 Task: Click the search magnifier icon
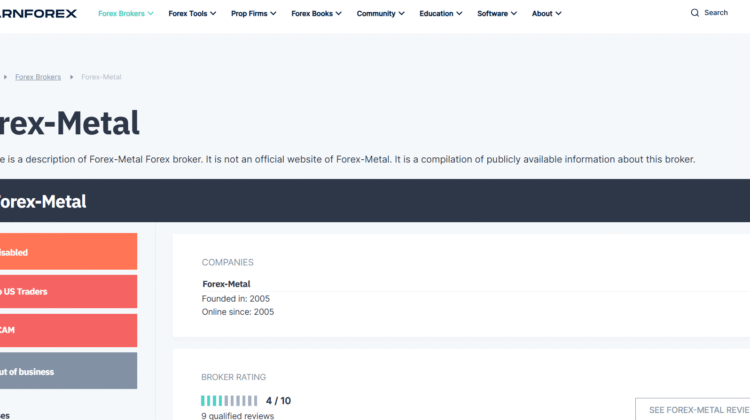[695, 13]
